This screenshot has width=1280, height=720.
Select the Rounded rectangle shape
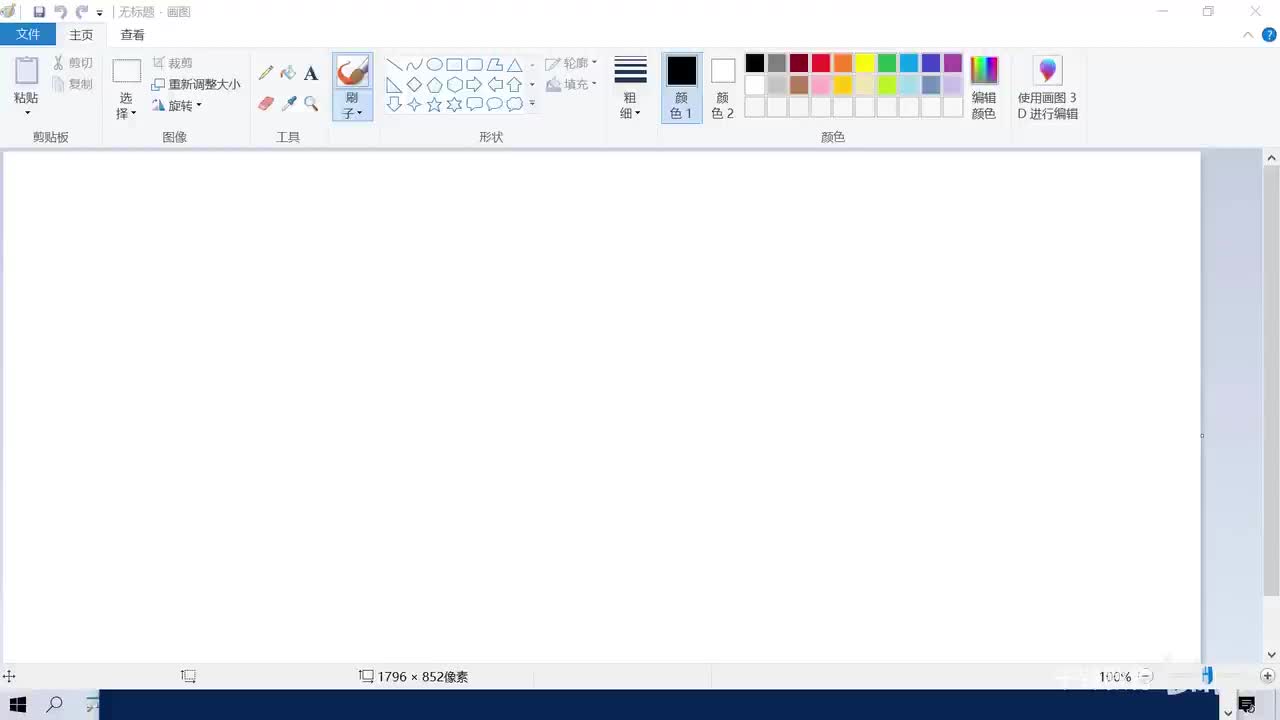(x=474, y=65)
